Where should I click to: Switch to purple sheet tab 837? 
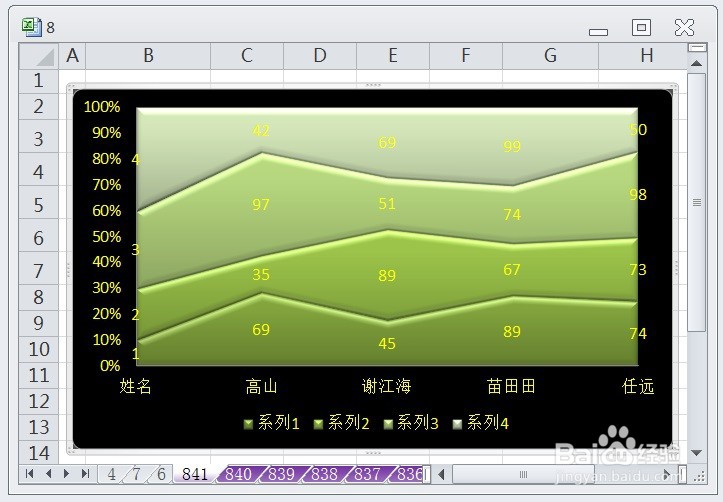367,474
